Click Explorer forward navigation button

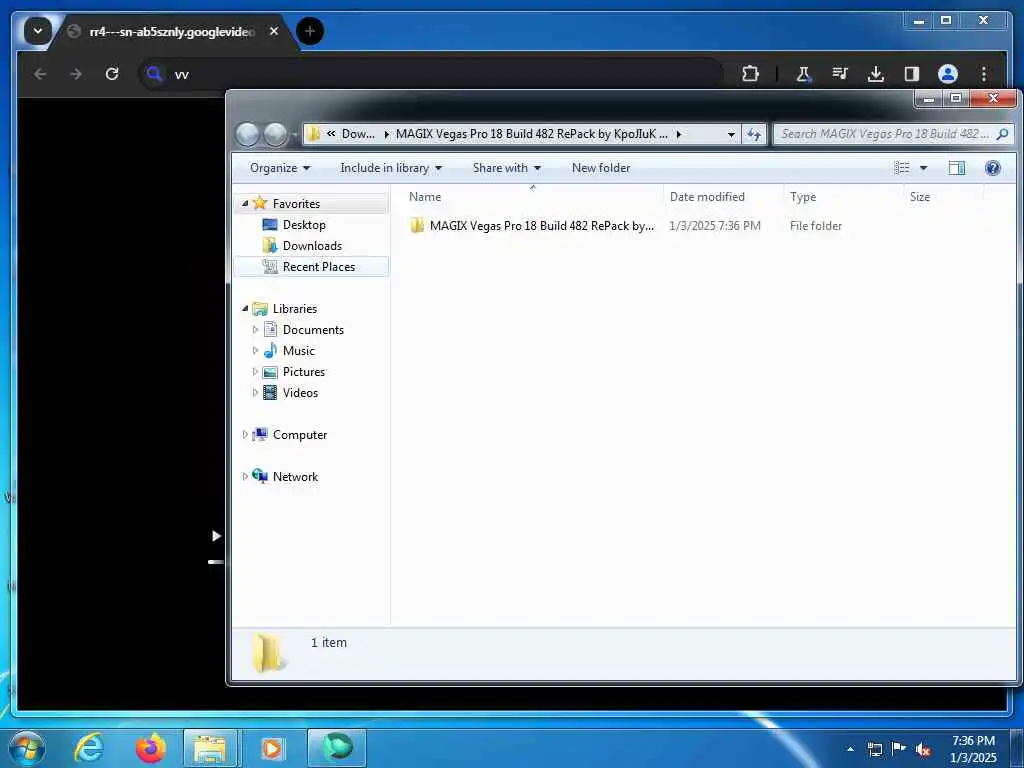275,134
